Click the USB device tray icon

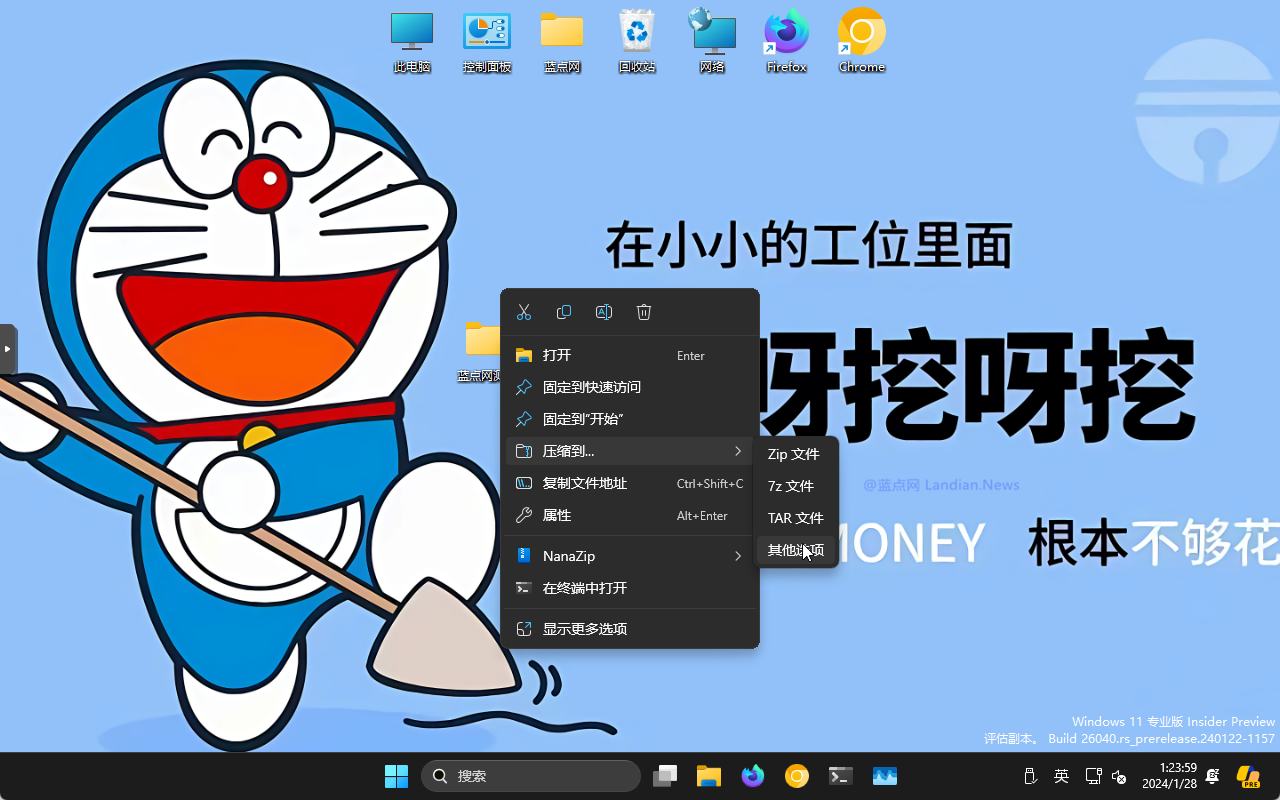tap(1030, 776)
